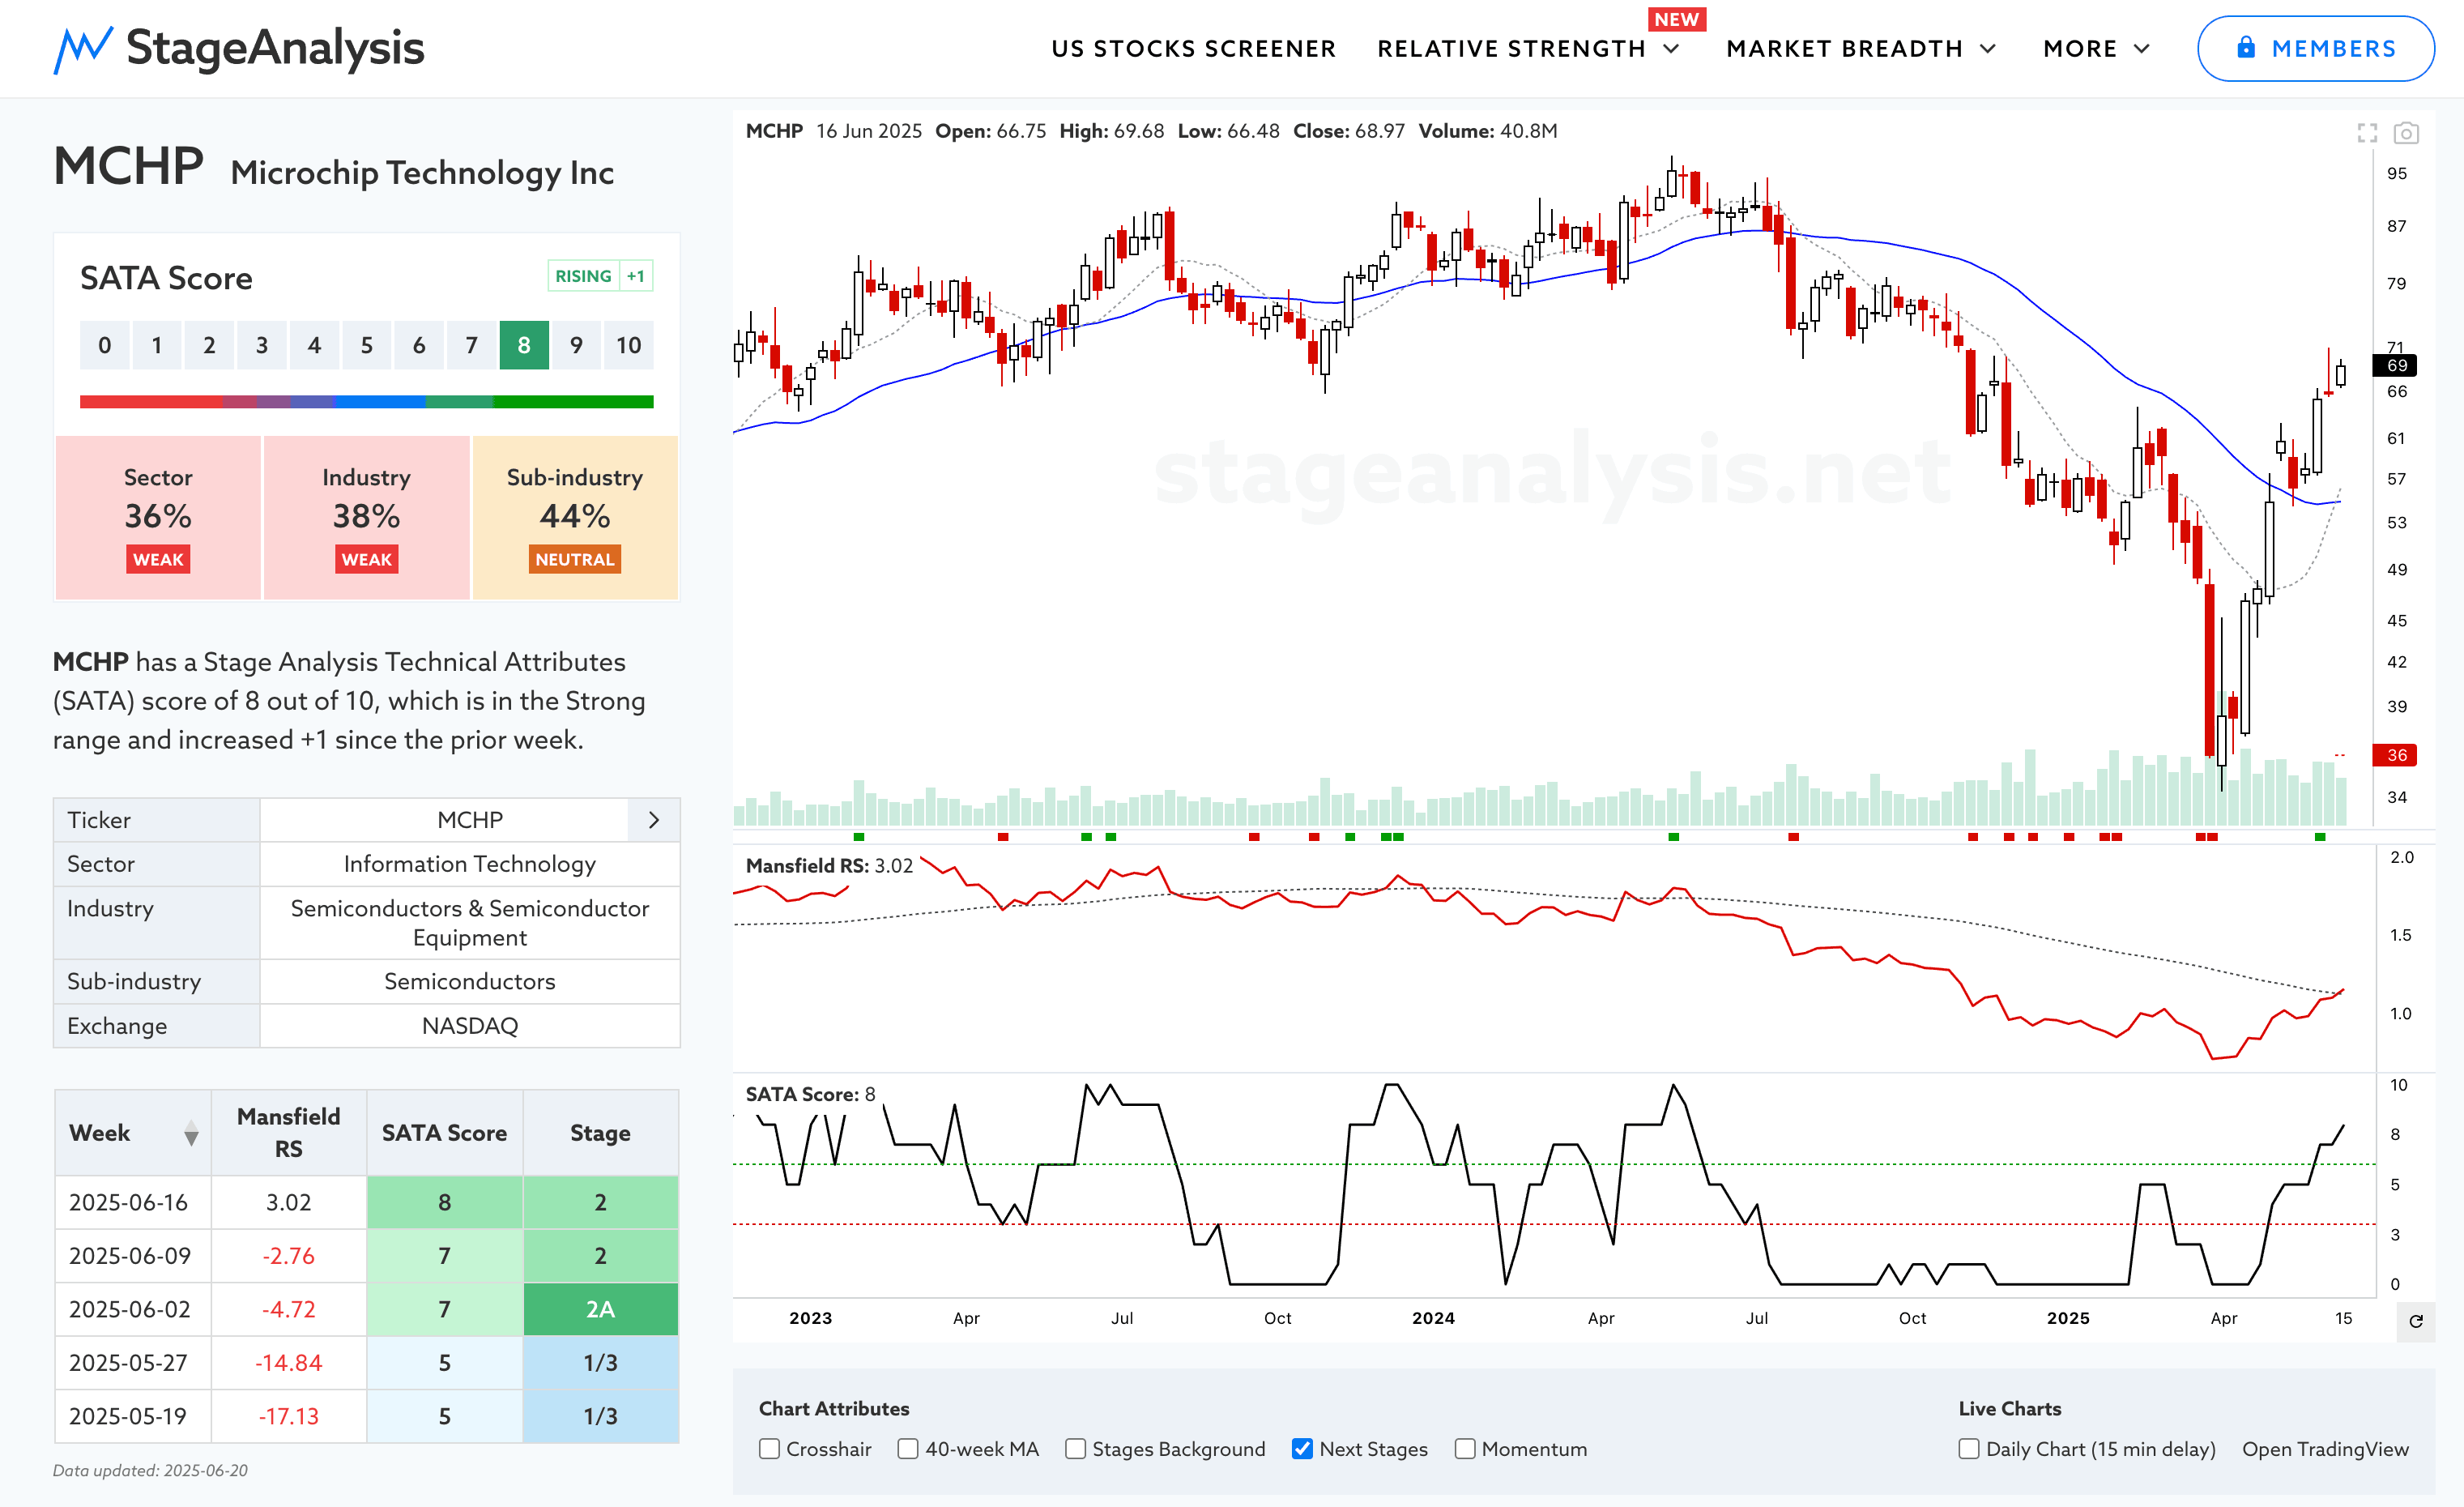Click the Microchip Technology Inc heading

[422, 173]
